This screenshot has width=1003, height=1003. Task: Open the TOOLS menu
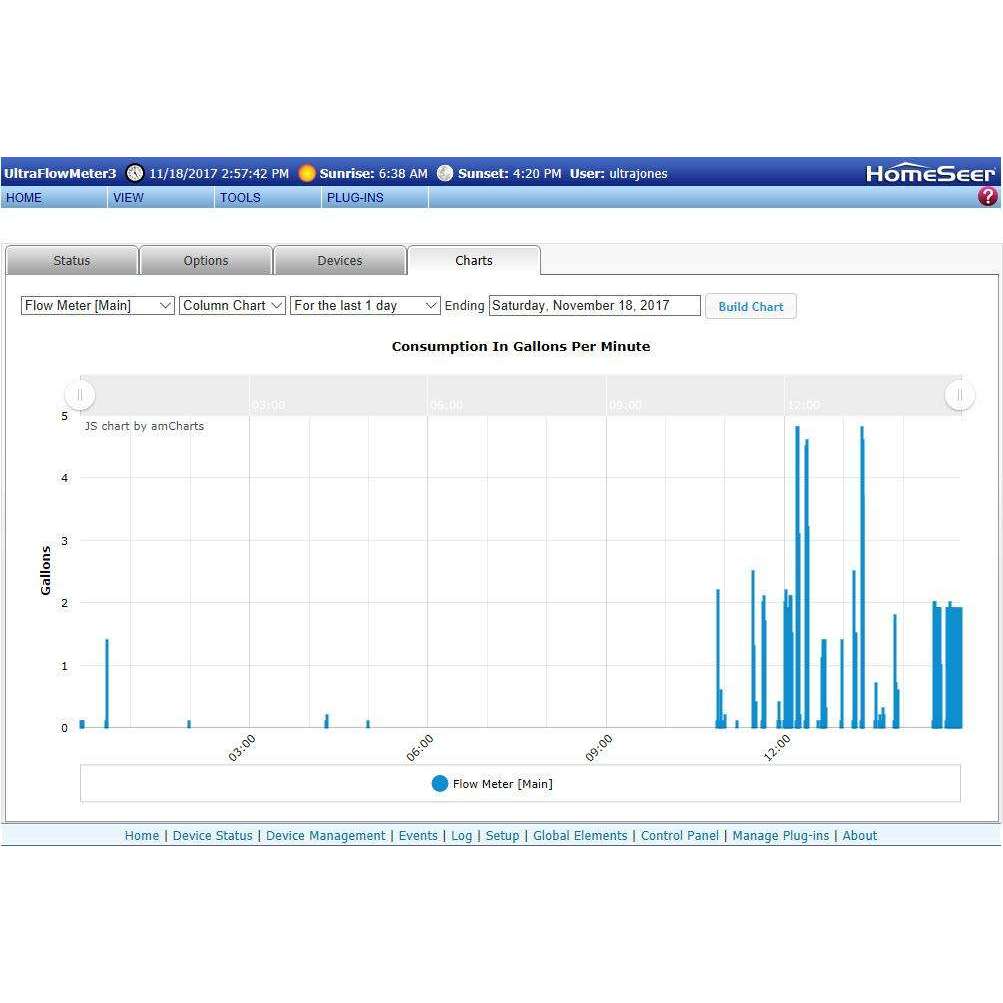tap(240, 198)
